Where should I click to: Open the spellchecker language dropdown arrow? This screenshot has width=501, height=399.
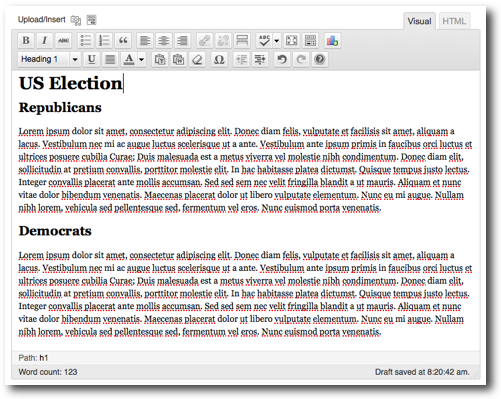coord(277,41)
